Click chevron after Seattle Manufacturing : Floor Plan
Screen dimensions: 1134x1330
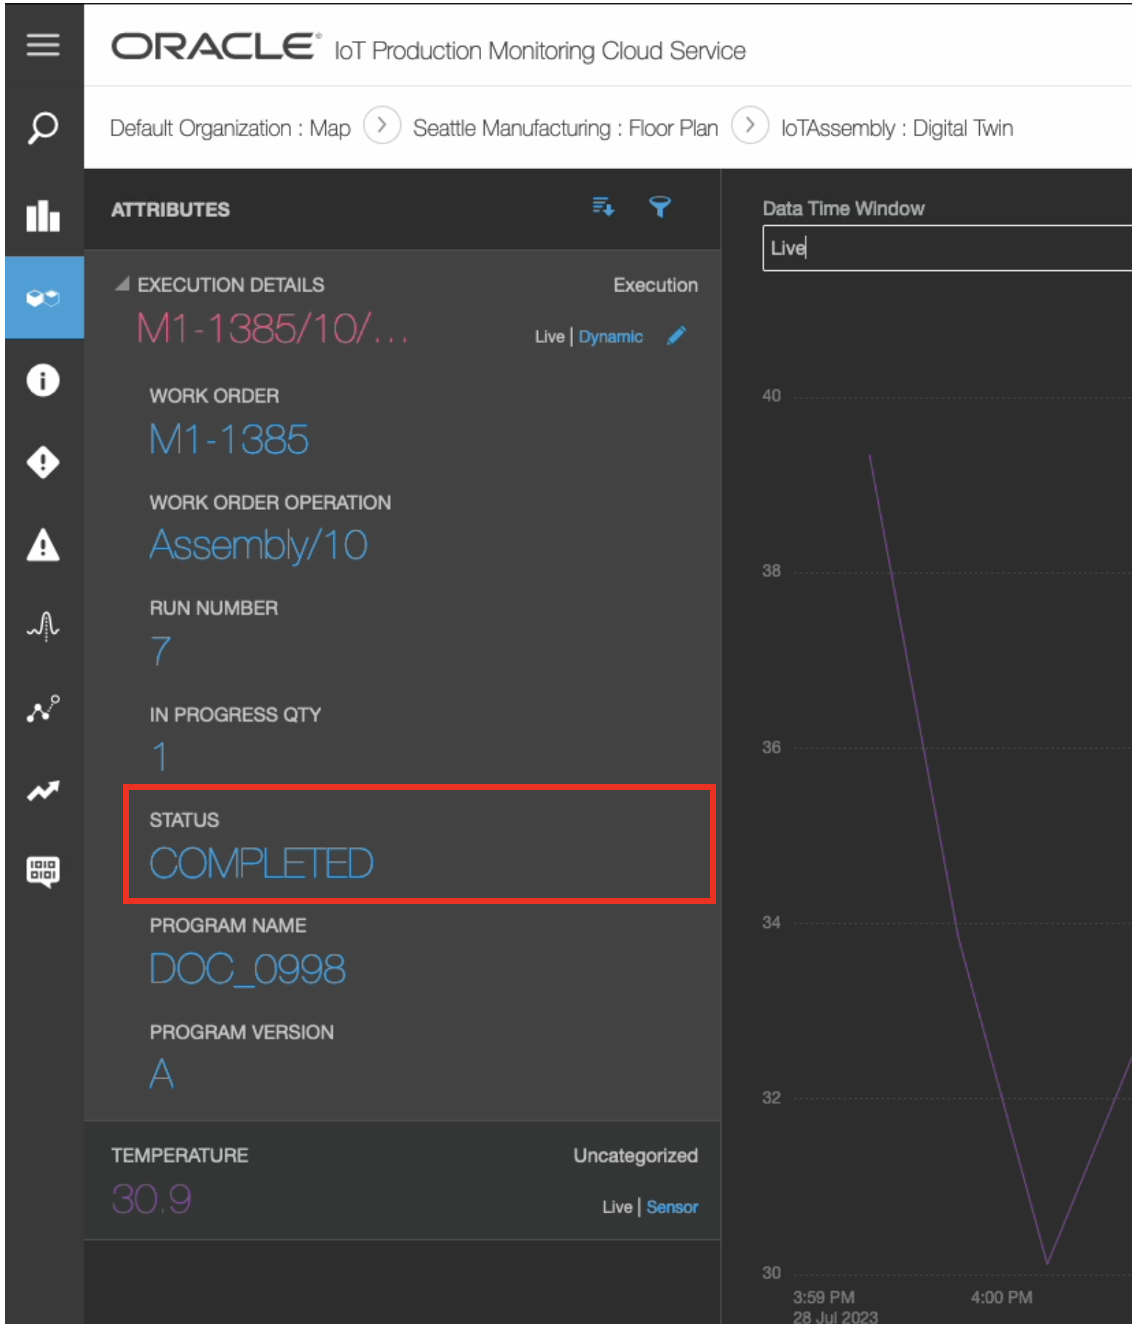(x=750, y=126)
